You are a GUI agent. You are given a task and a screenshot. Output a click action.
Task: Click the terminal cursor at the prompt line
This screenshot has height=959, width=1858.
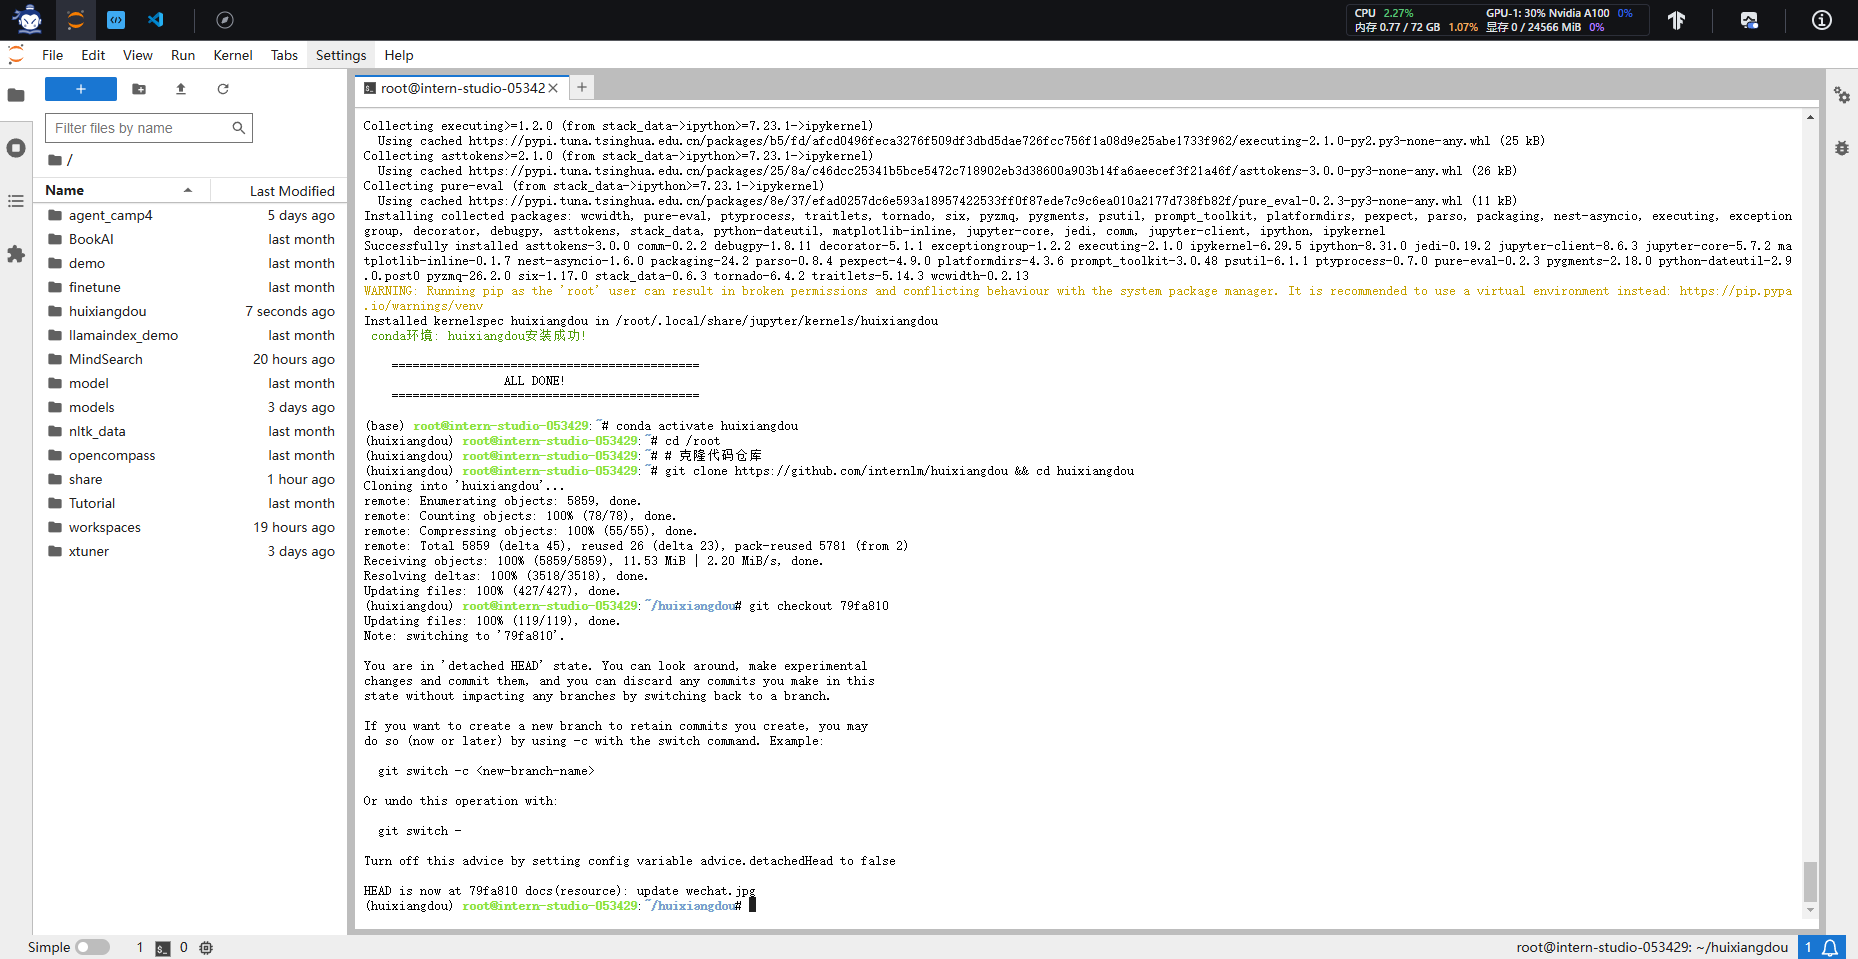pyautogui.click(x=753, y=905)
